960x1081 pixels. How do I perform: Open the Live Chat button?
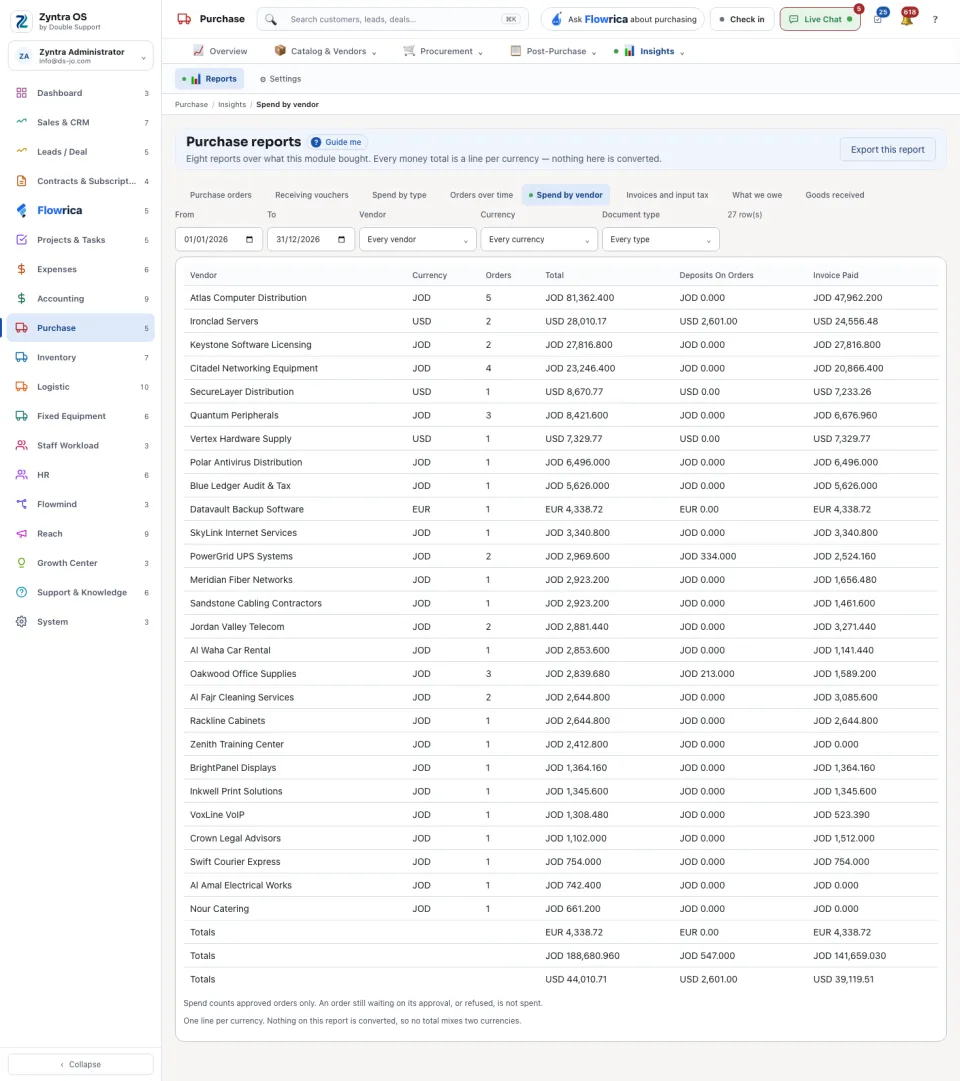(820, 19)
